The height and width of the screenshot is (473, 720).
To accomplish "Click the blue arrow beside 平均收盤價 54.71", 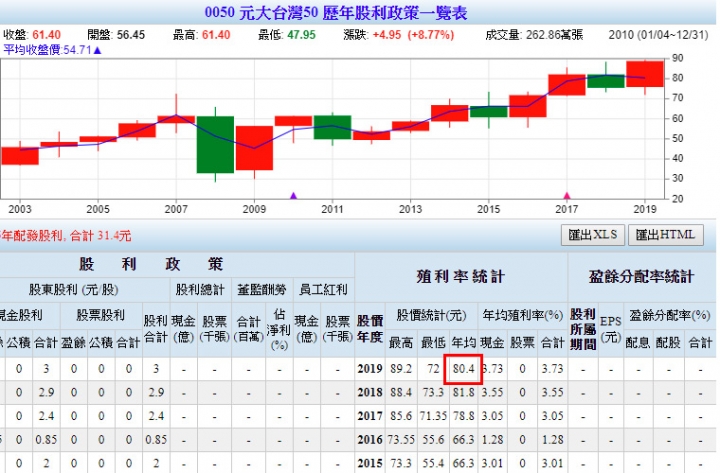I will pos(97,50).
